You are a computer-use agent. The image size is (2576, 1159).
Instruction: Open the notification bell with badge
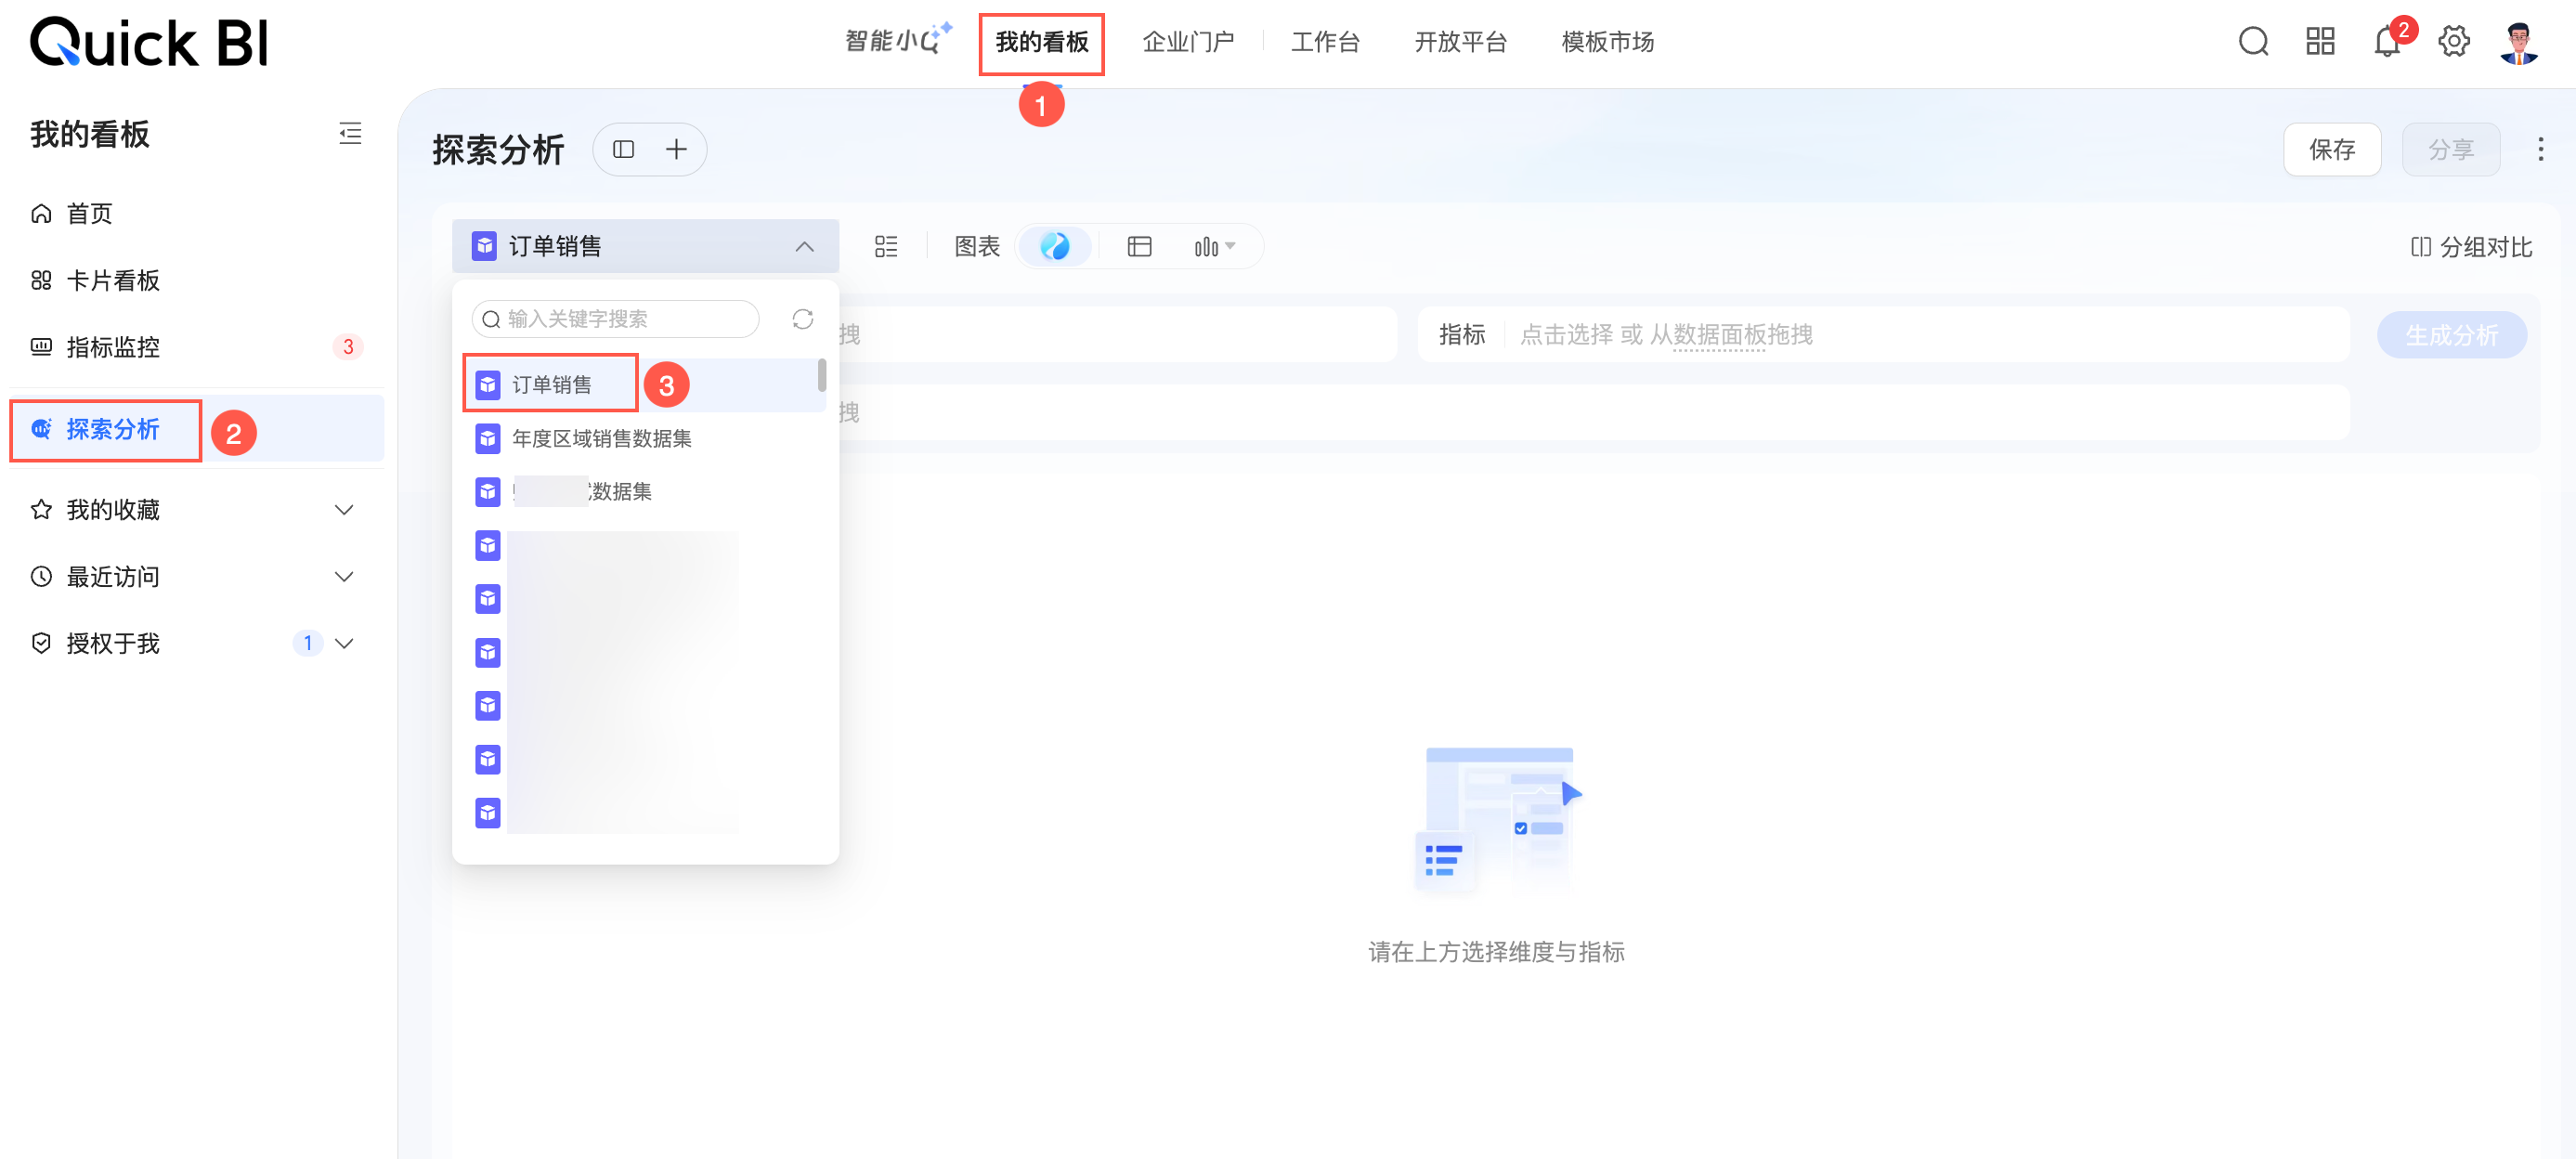click(x=2386, y=42)
